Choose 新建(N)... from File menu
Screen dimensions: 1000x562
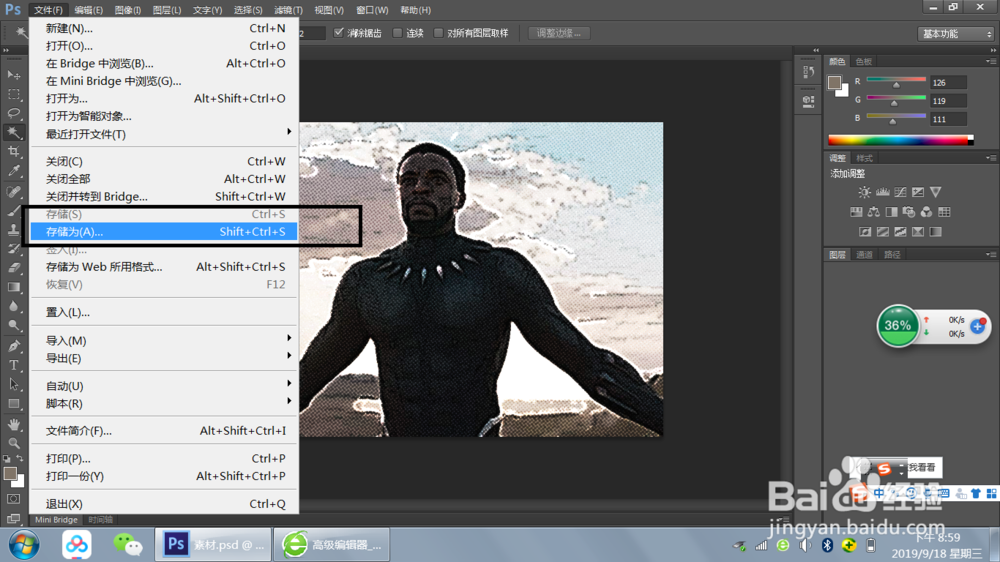point(165,28)
